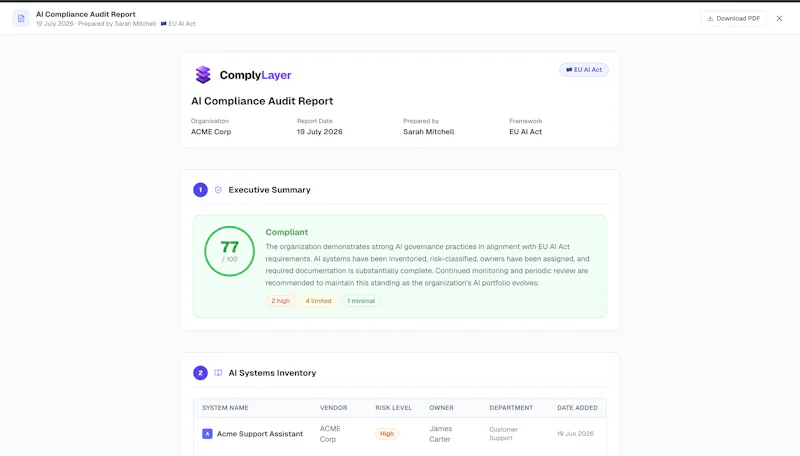
Task: Click the '2 high' risk tag
Action: pyautogui.click(x=280, y=301)
